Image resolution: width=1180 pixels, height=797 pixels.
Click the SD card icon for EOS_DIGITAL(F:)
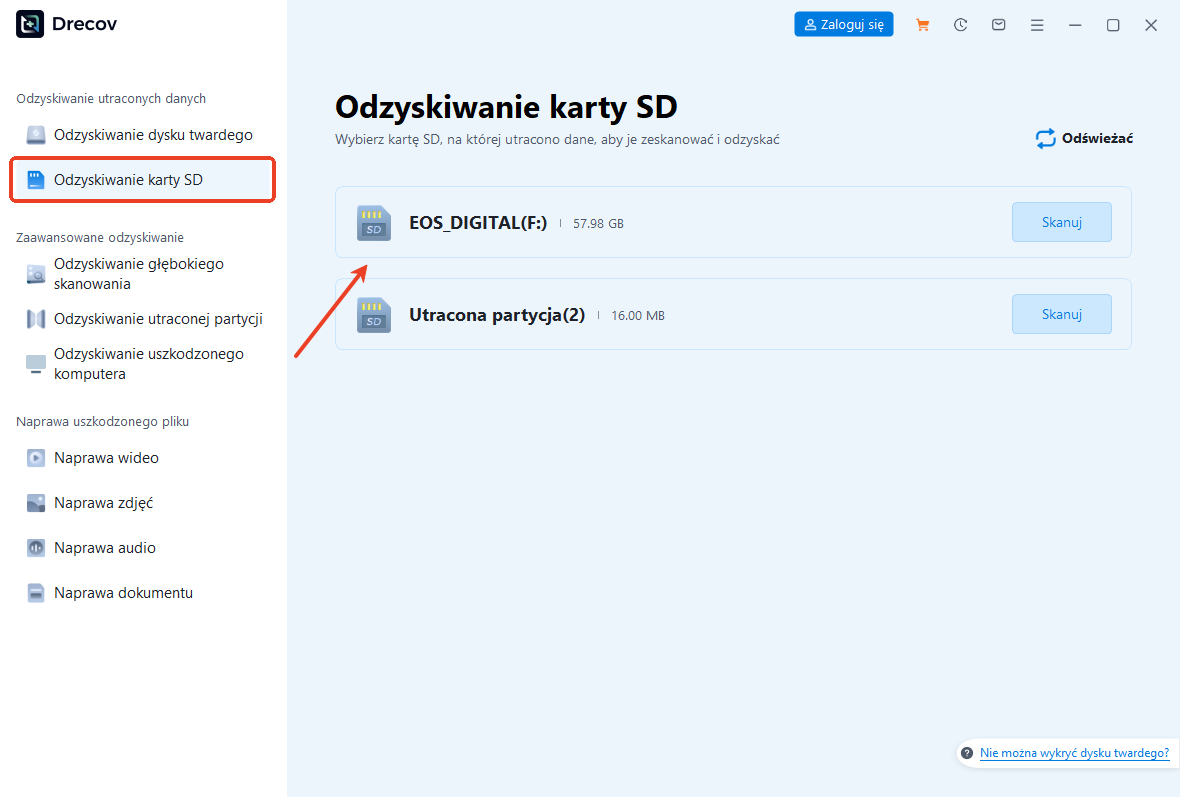373,222
